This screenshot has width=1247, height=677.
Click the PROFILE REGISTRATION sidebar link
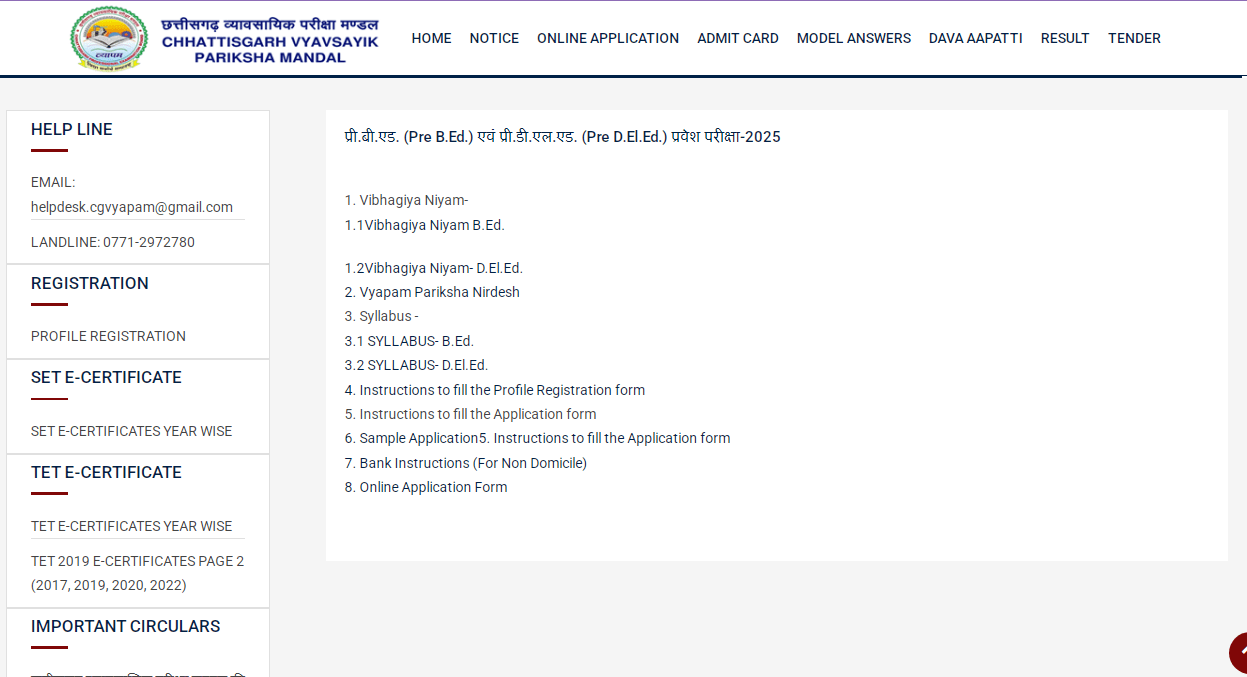tap(108, 336)
